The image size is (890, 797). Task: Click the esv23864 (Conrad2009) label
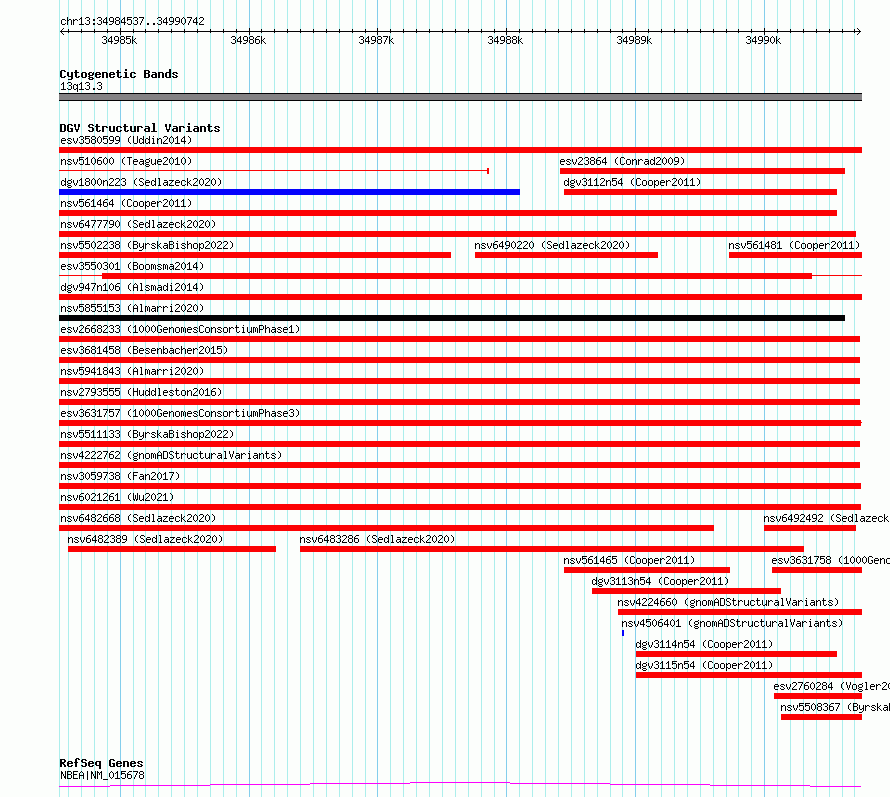(x=622, y=161)
